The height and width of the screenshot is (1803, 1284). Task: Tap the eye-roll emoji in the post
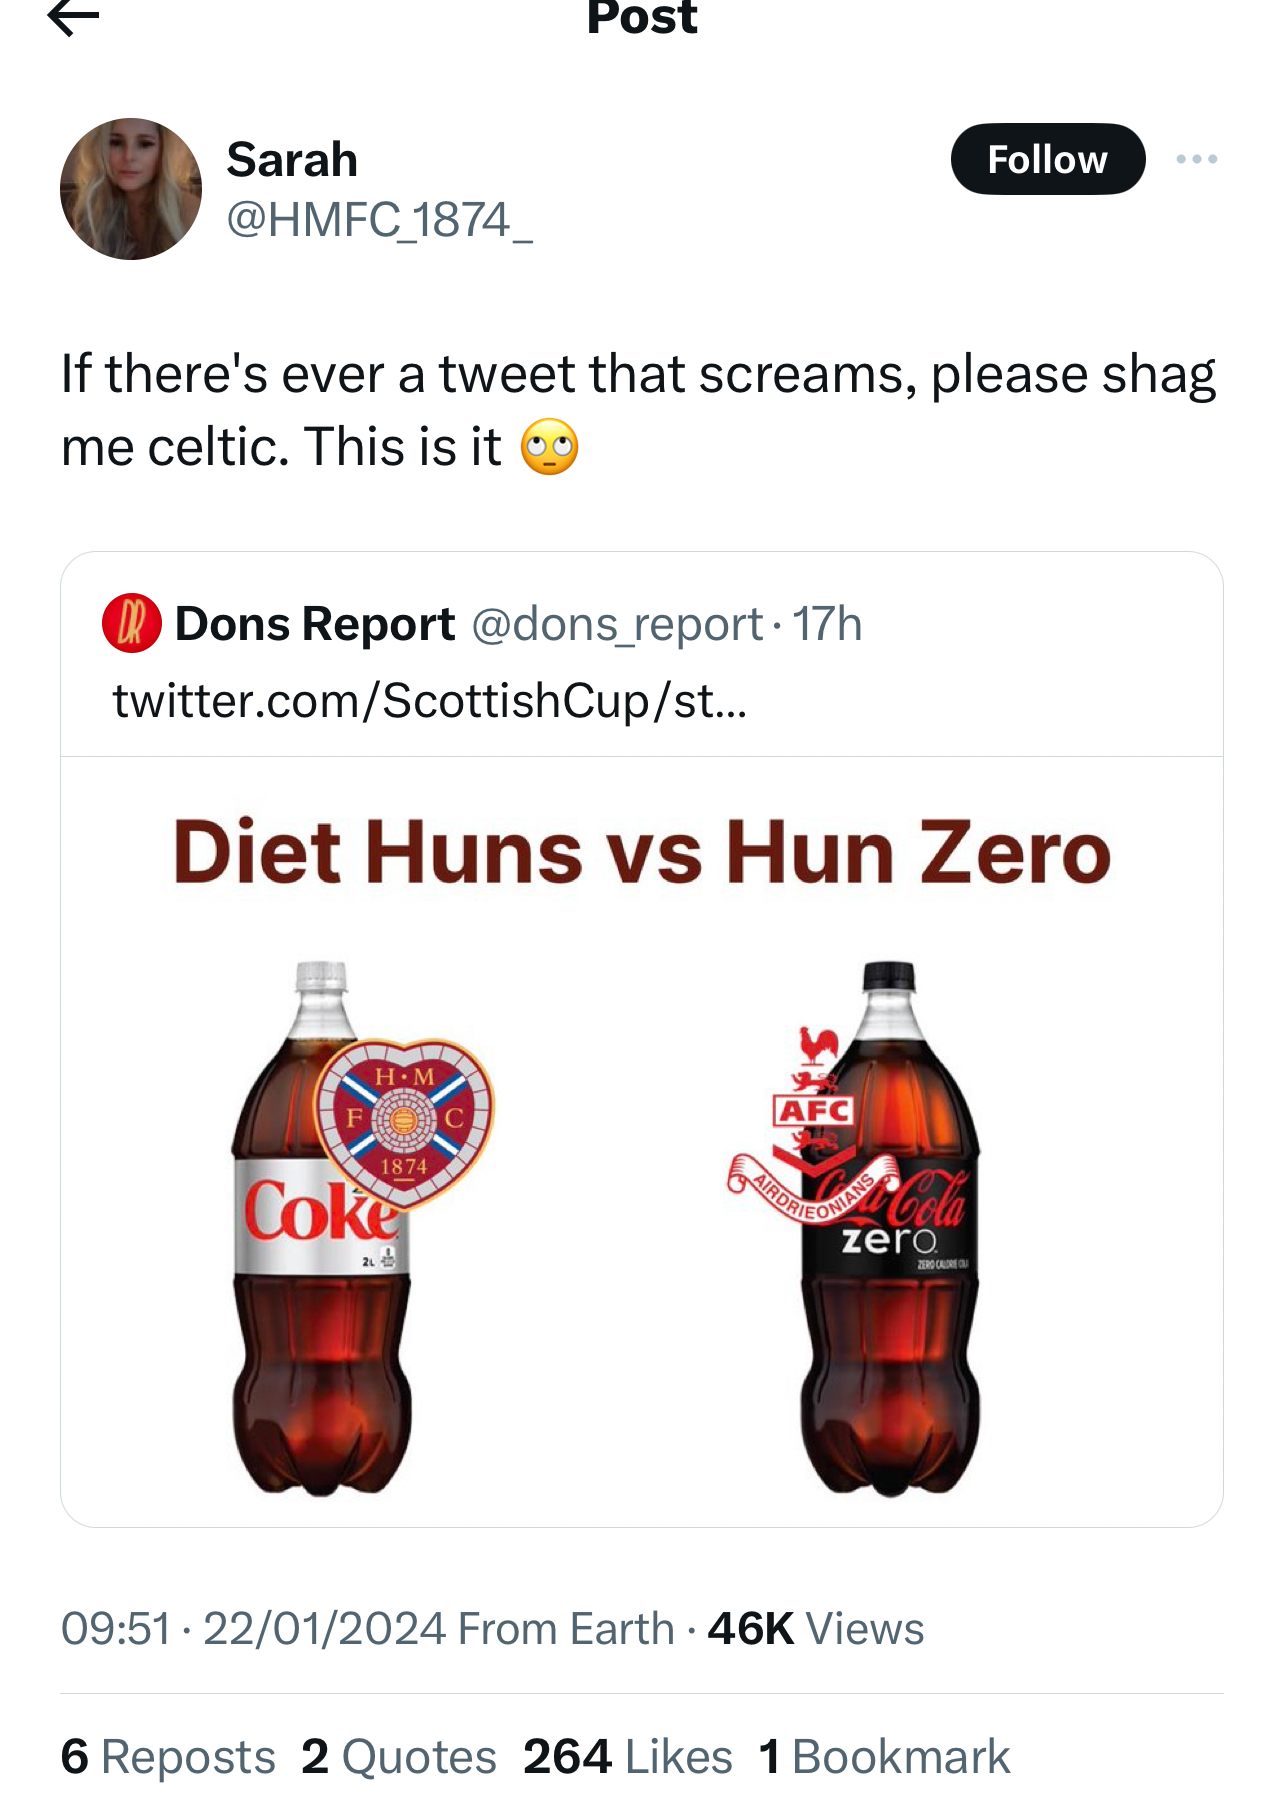(549, 447)
